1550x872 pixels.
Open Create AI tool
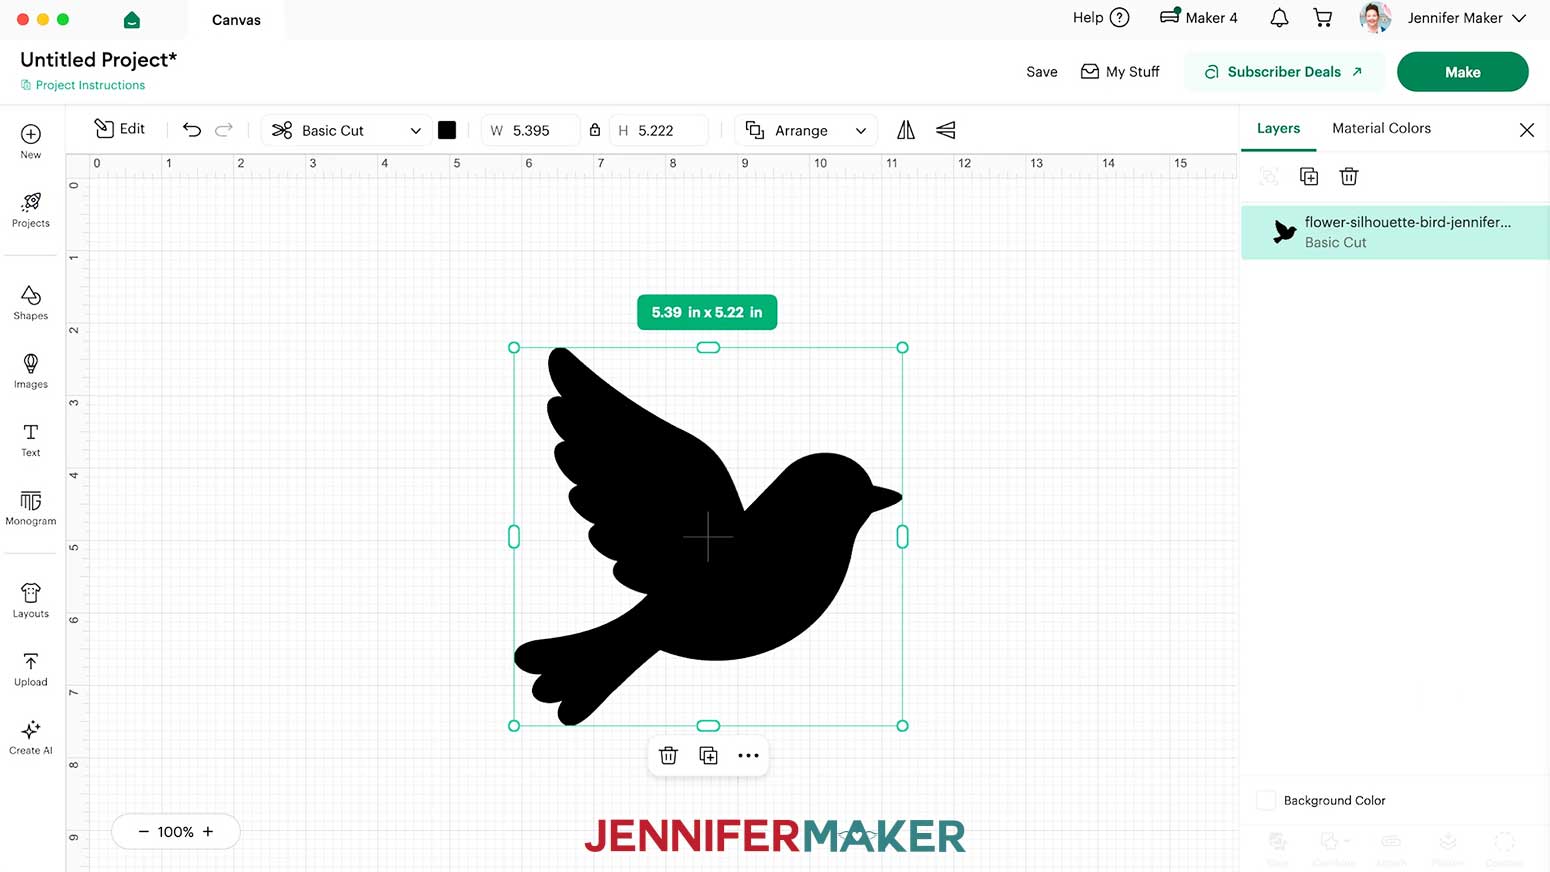click(x=31, y=738)
